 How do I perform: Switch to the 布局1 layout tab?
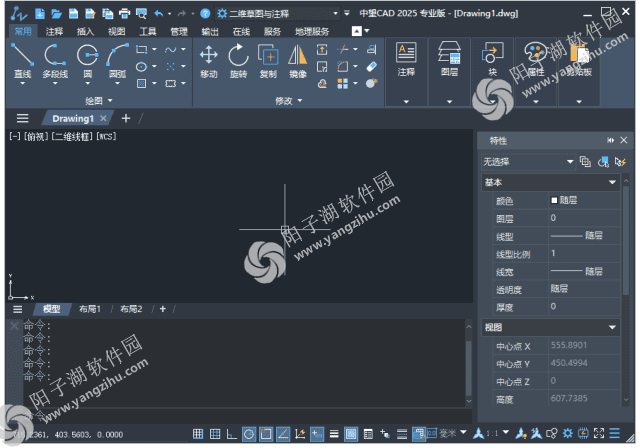(90, 309)
